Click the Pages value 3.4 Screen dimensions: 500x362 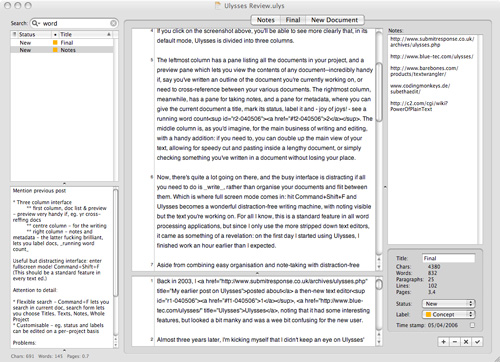click(x=432, y=292)
